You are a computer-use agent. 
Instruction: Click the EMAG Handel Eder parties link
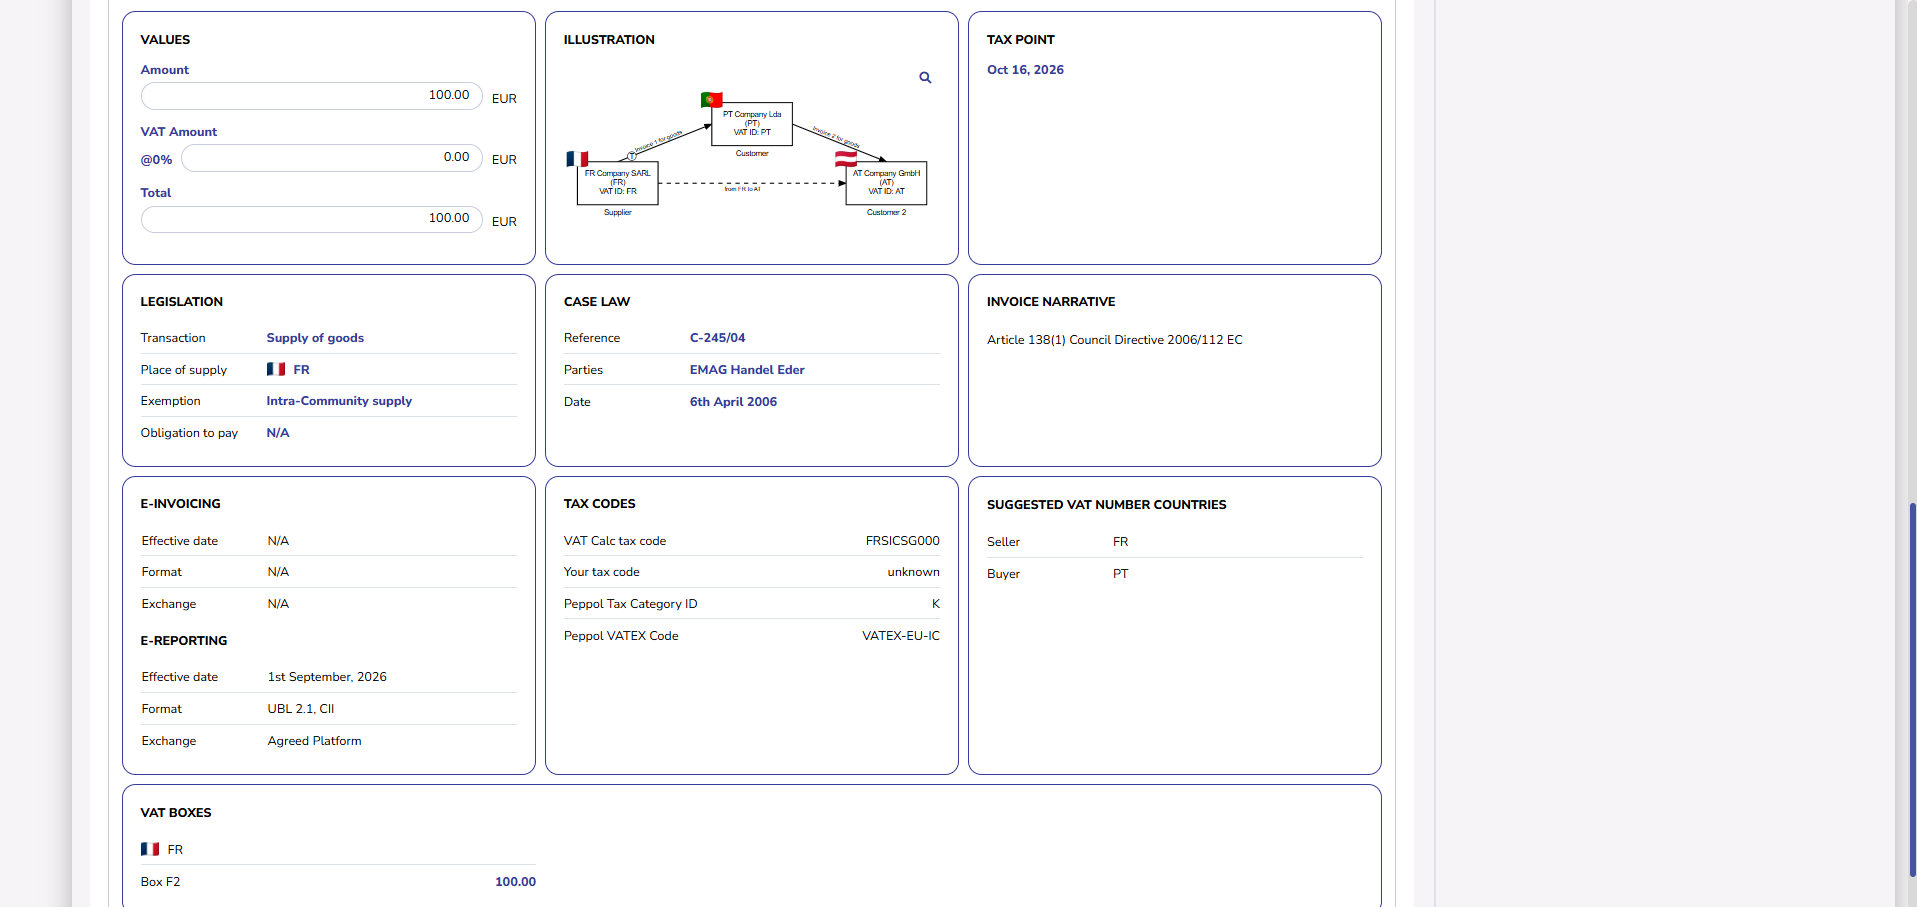pyautogui.click(x=746, y=370)
